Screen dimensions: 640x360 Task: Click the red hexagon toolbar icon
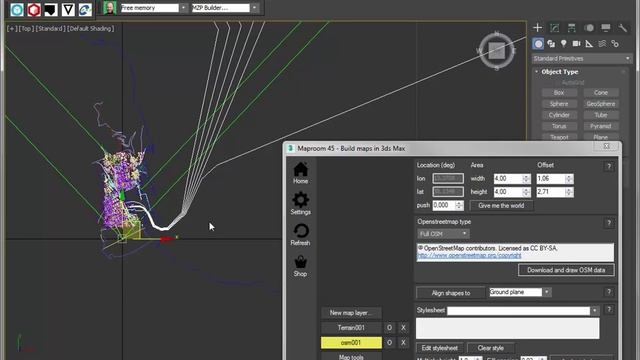coord(34,9)
